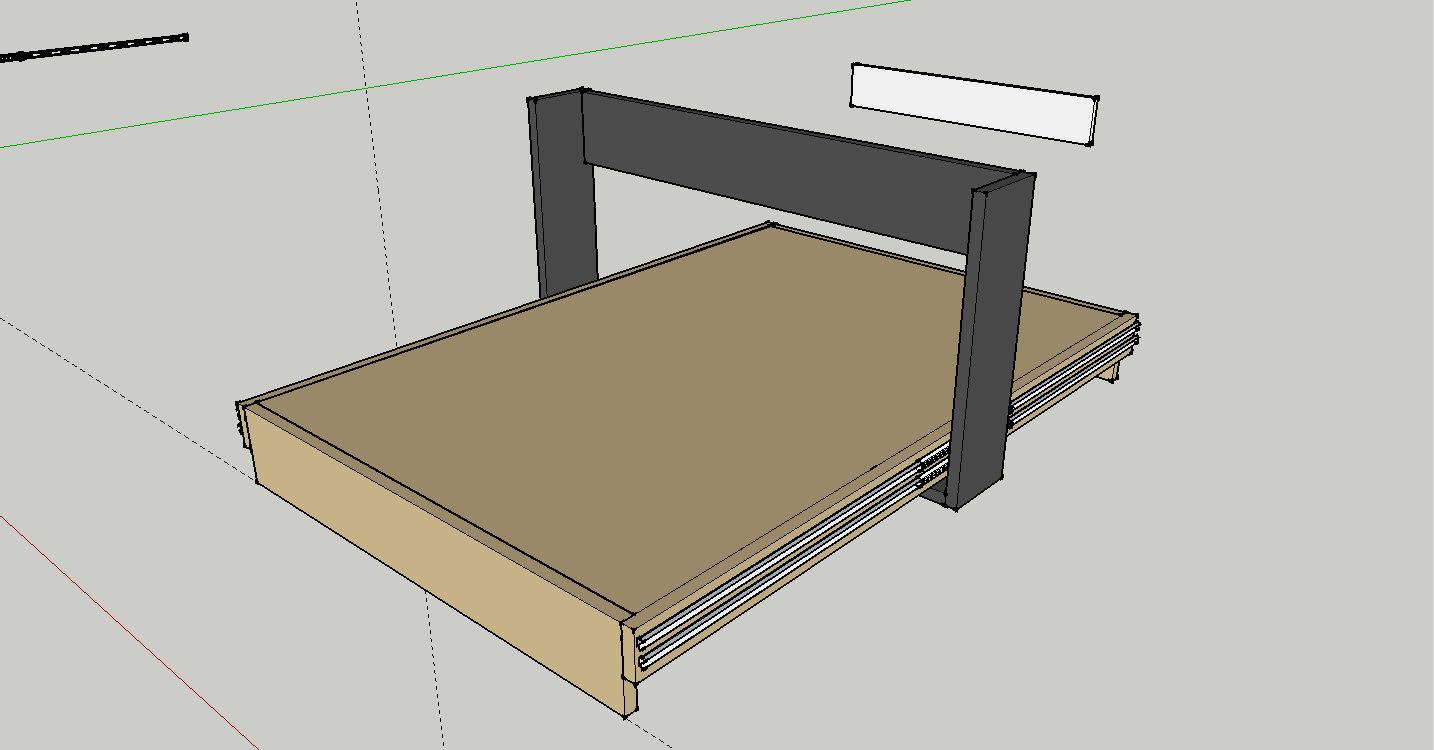Screen dimensions: 1434x750
Task: Click the red axis line
Action: [130, 632]
